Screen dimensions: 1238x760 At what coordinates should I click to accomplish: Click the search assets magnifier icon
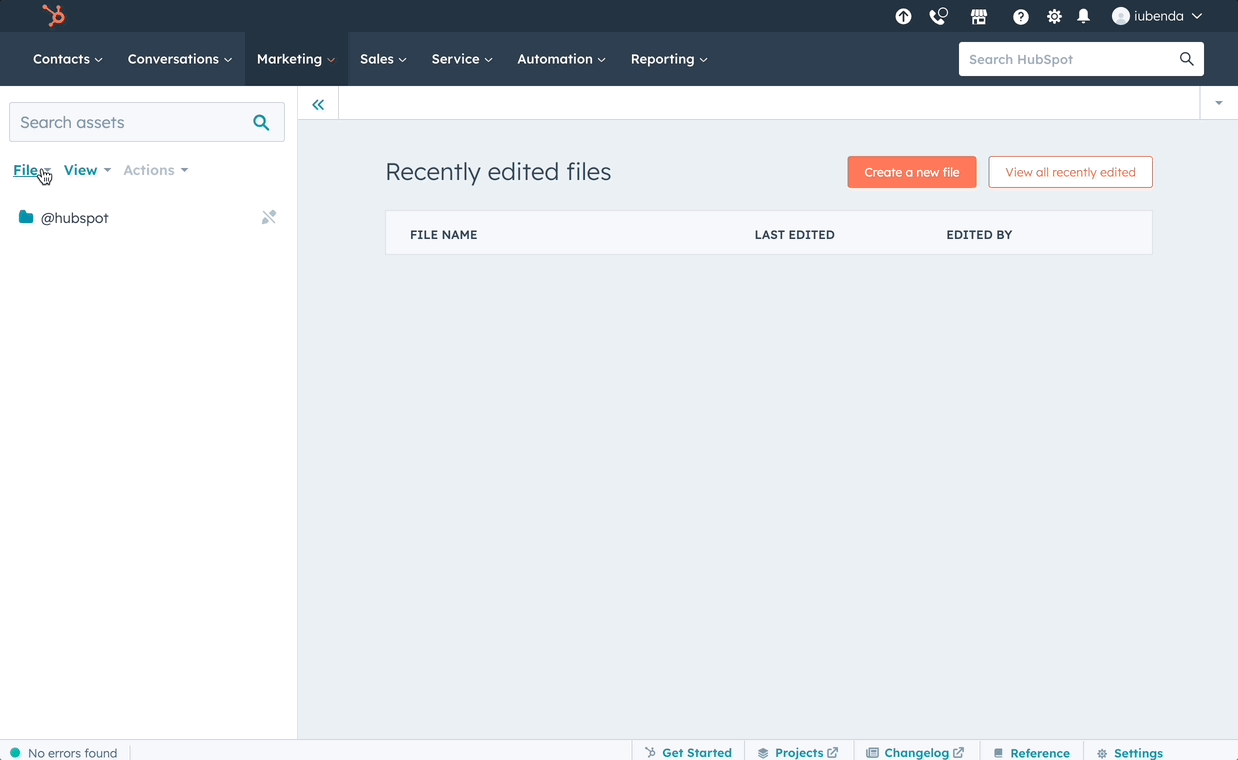261,122
